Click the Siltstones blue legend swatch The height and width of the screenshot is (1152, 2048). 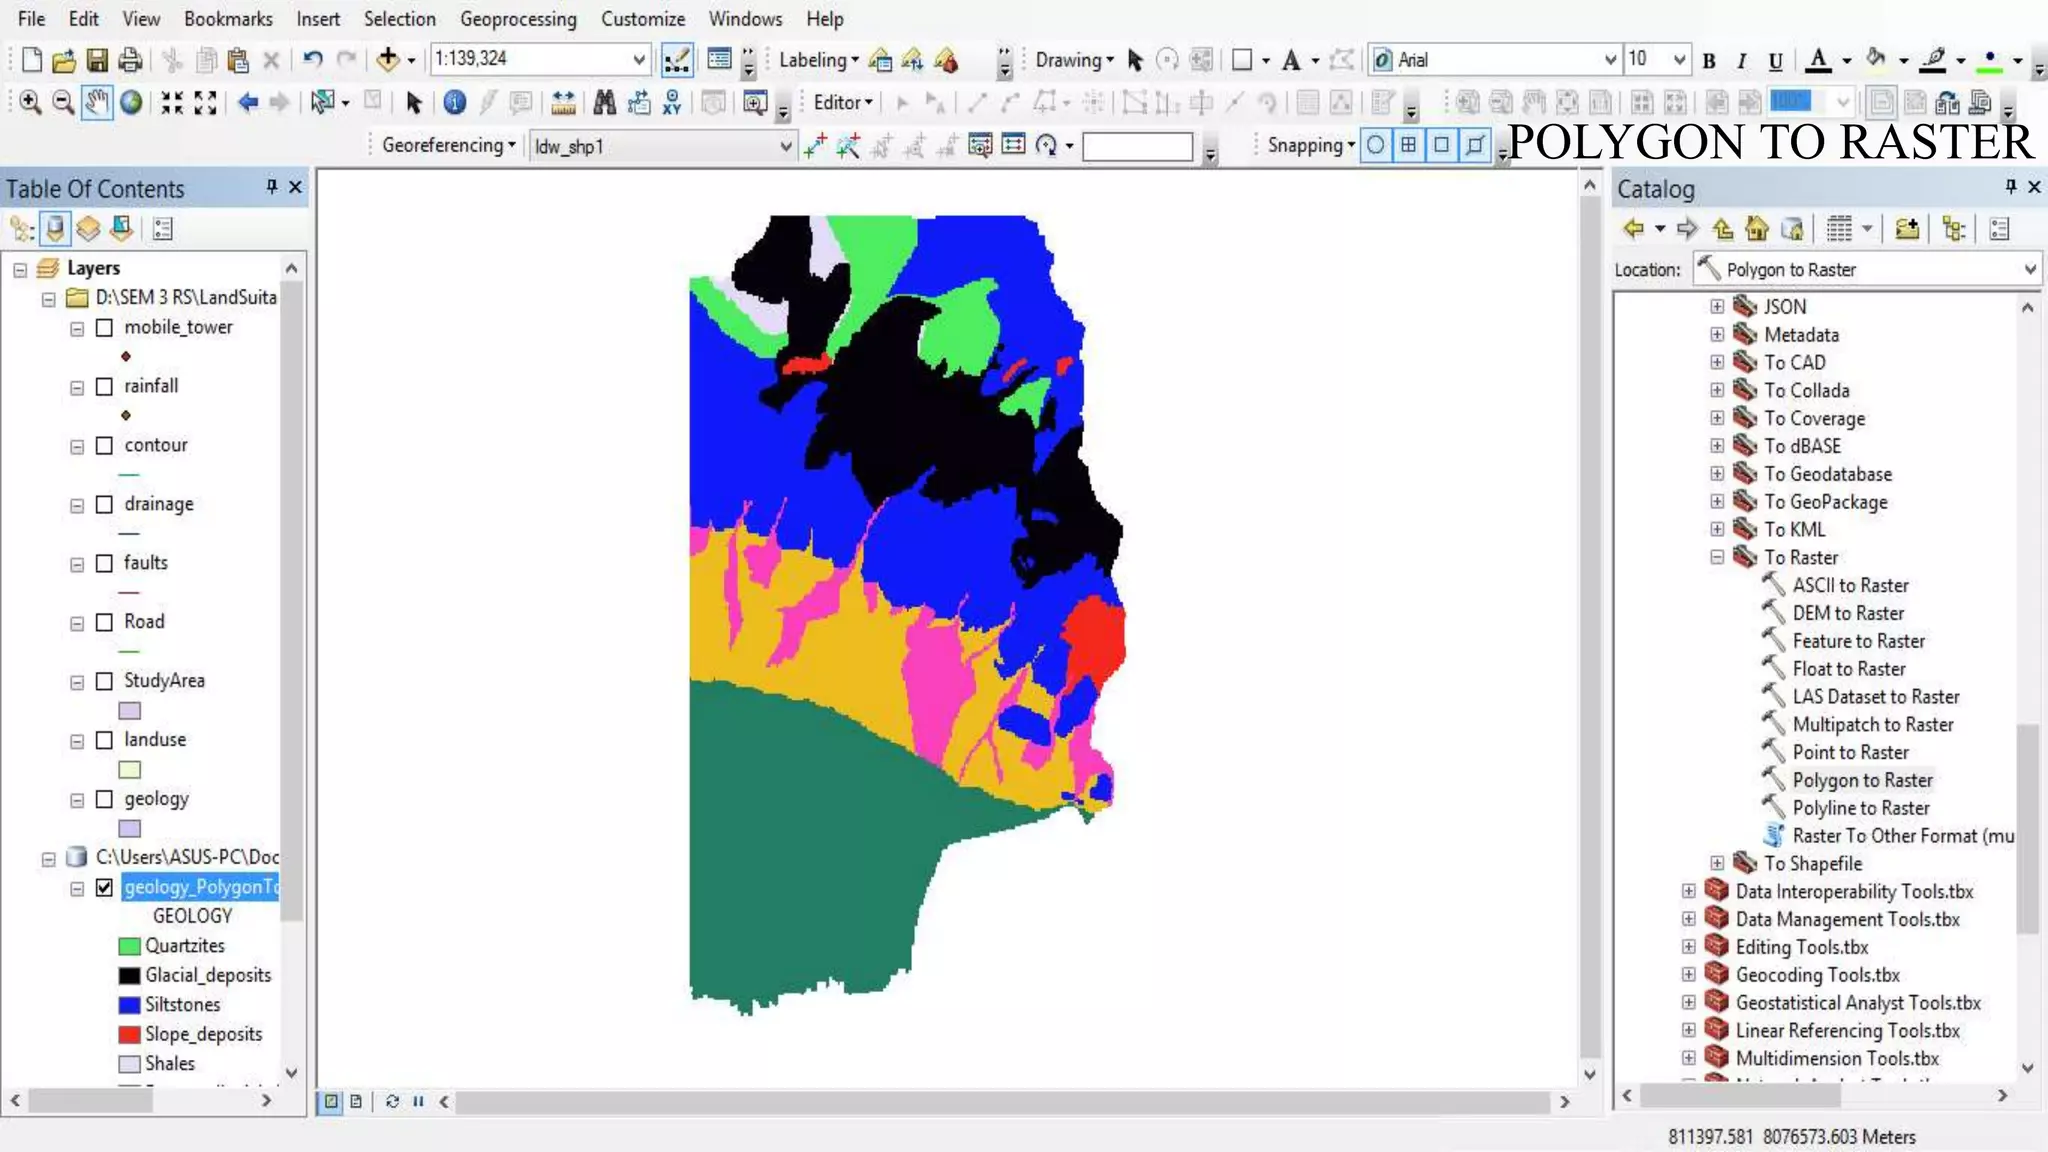129,1005
